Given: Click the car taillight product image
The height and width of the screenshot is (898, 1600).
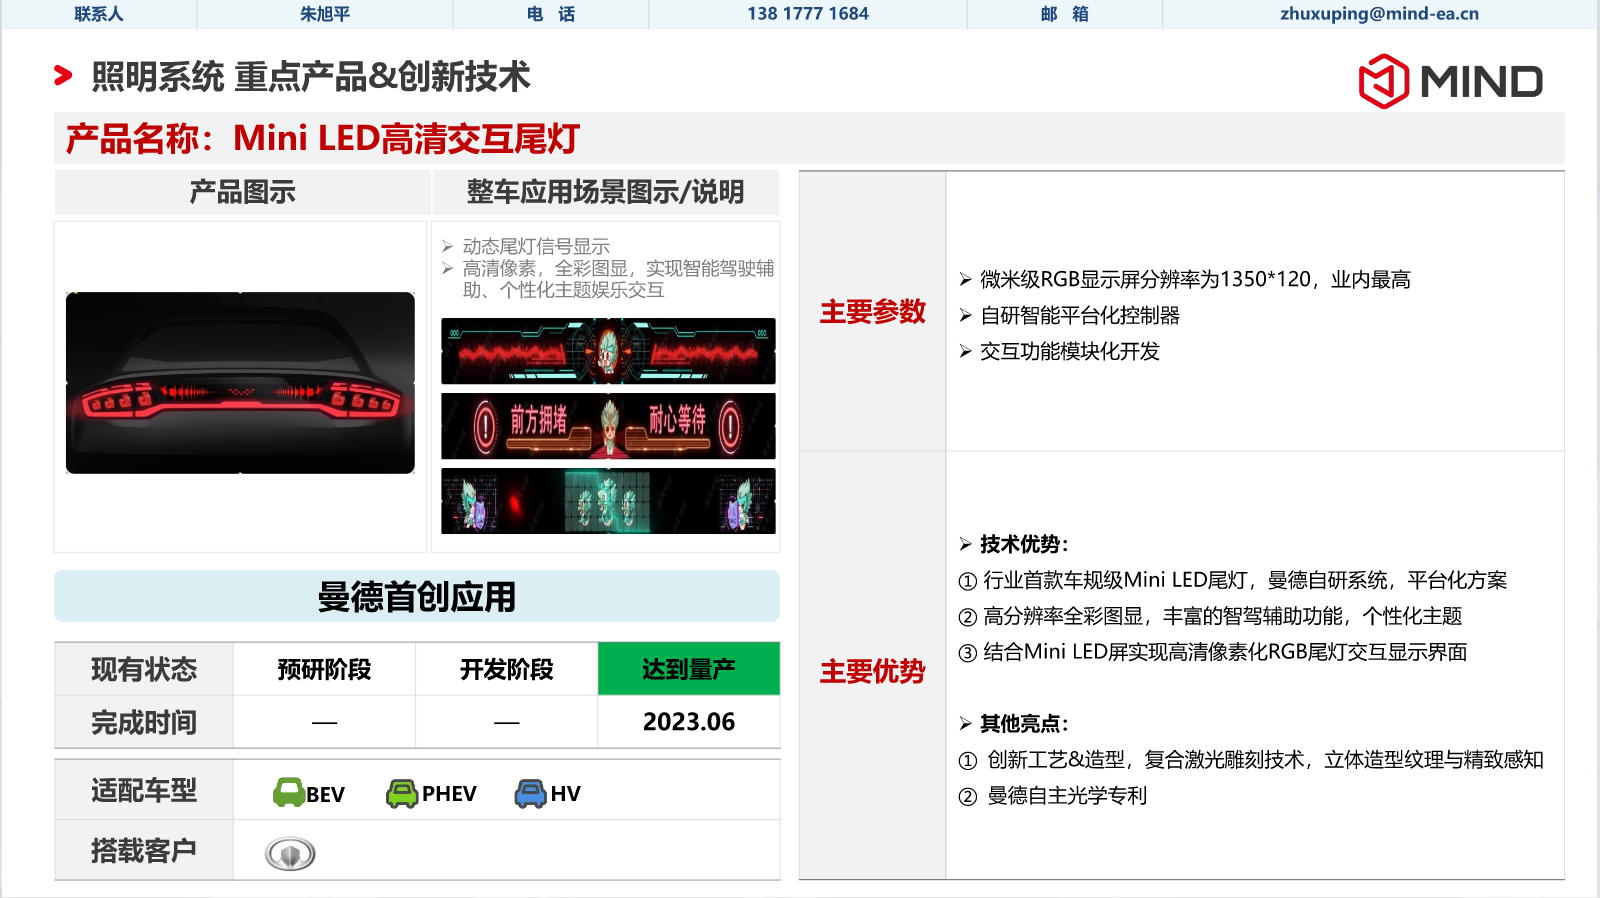Looking at the screenshot, I should pyautogui.click(x=240, y=383).
